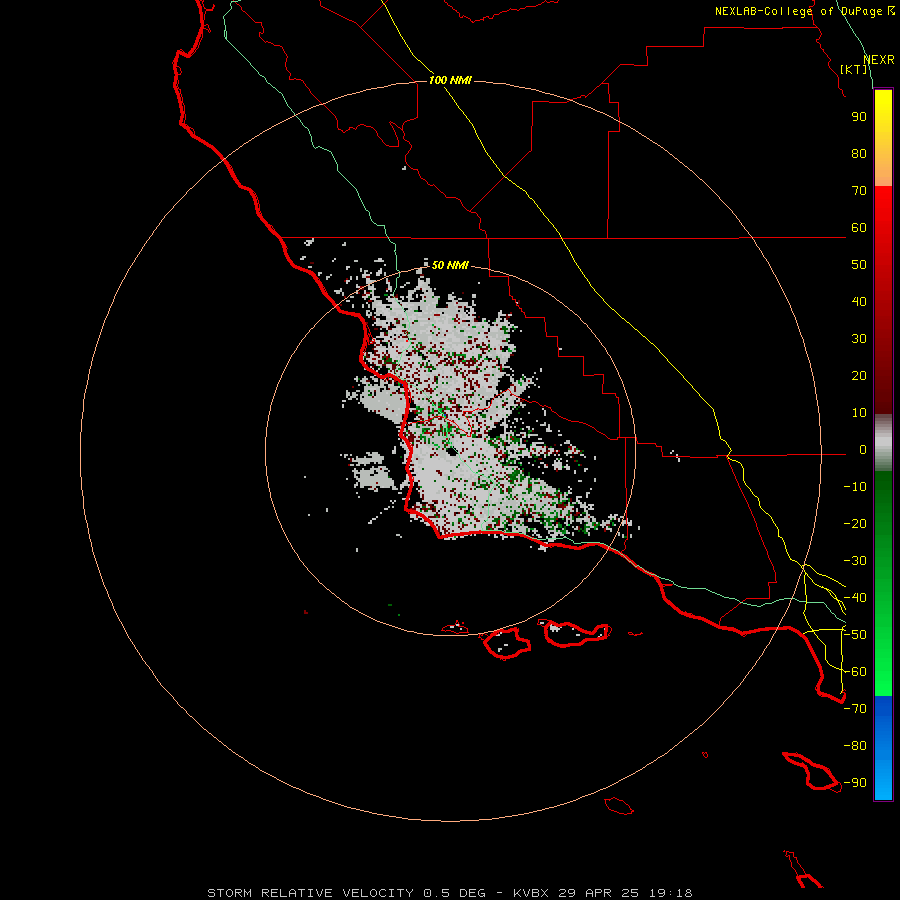Click the -40 value on velocity scale
900x900 pixels.
tap(855, 598)
